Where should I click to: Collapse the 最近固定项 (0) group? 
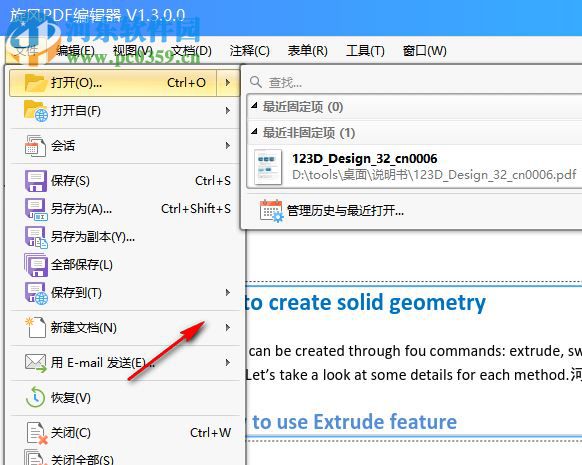[254, 106]
